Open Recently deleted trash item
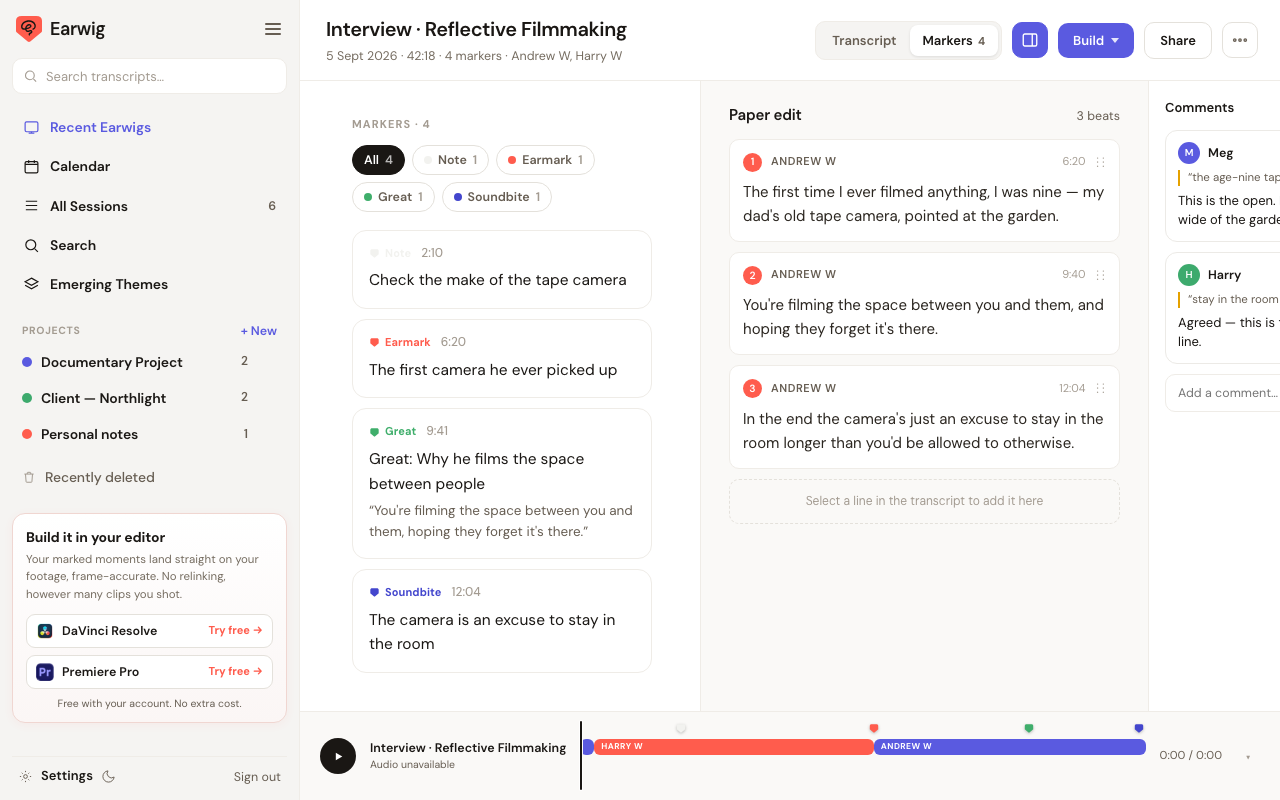 tap(90, 477)
